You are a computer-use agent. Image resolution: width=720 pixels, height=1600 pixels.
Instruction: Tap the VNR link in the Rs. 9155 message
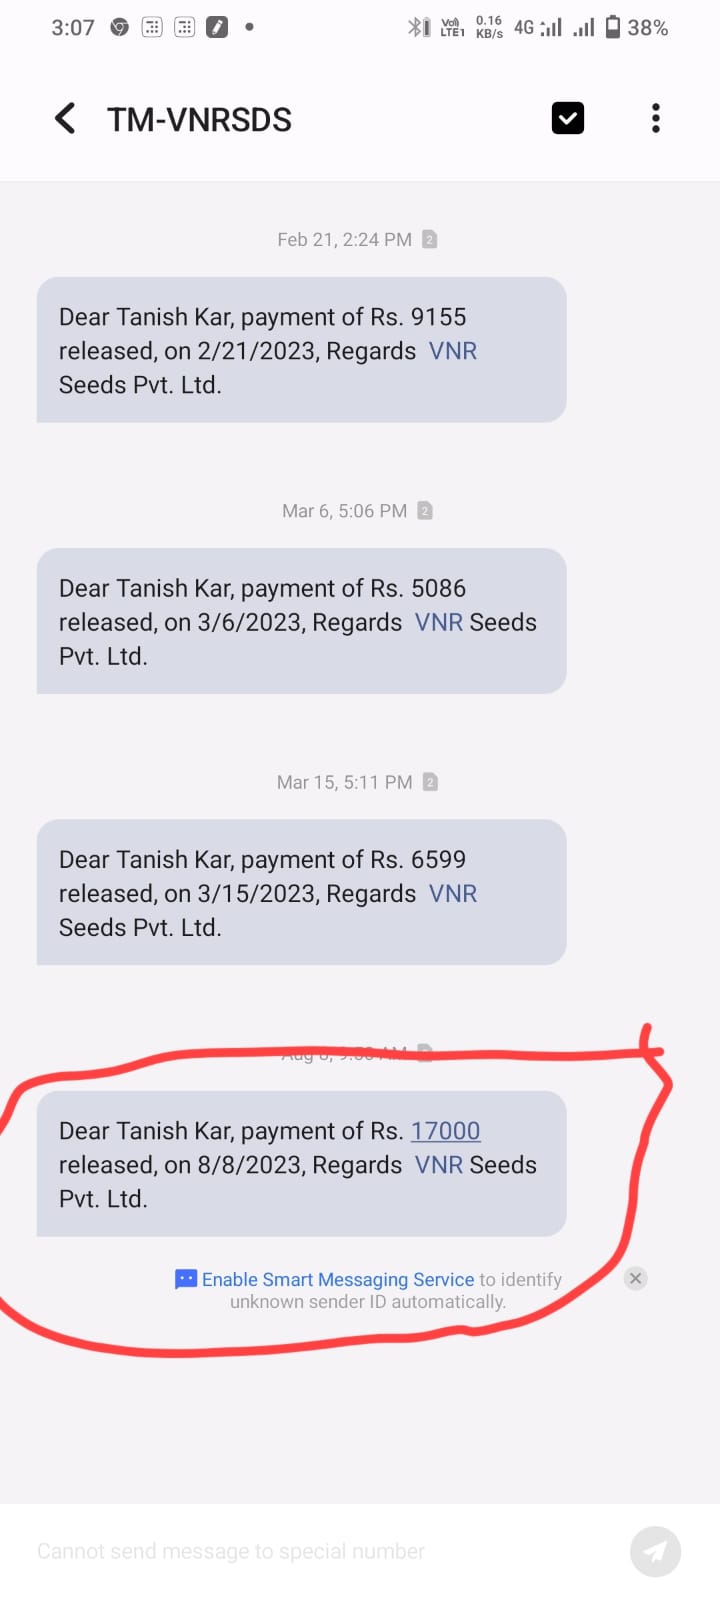point(453,351)
